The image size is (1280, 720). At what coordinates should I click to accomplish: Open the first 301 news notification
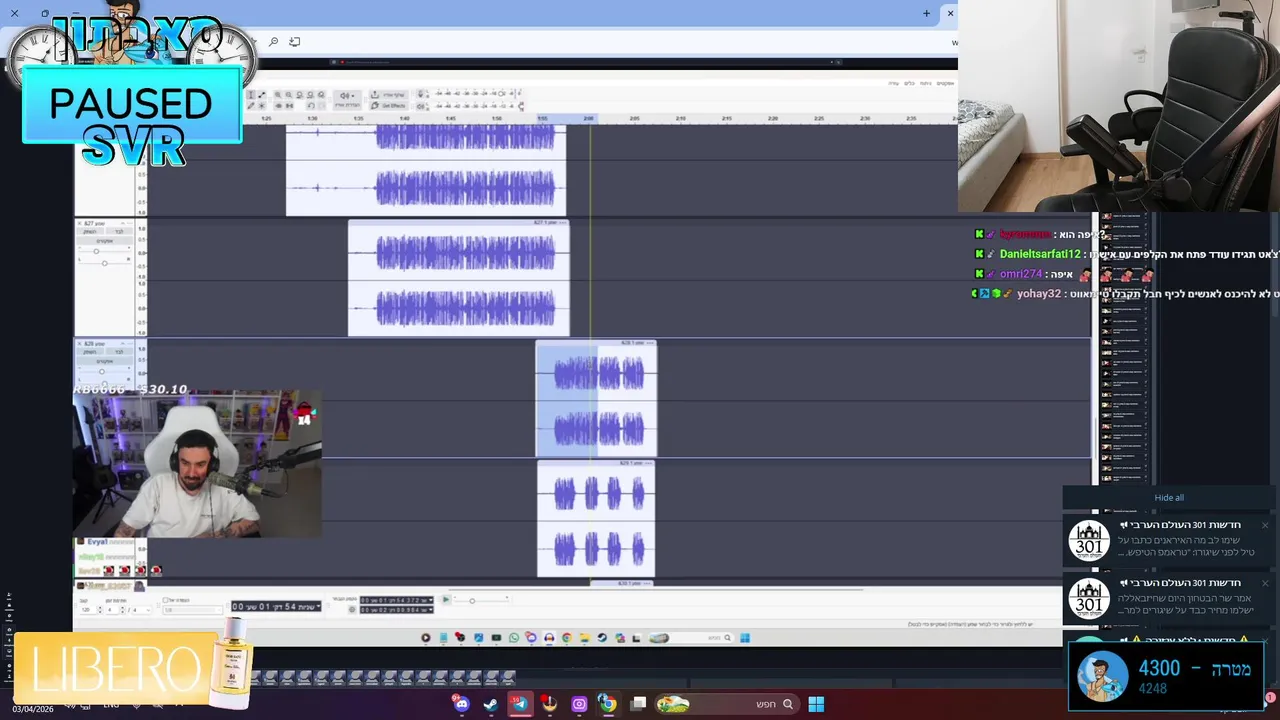point(1168,540)
